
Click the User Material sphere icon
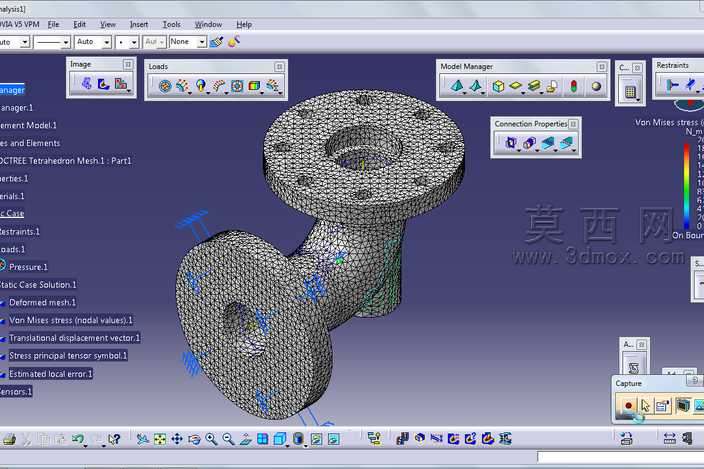tap(596, 86)
